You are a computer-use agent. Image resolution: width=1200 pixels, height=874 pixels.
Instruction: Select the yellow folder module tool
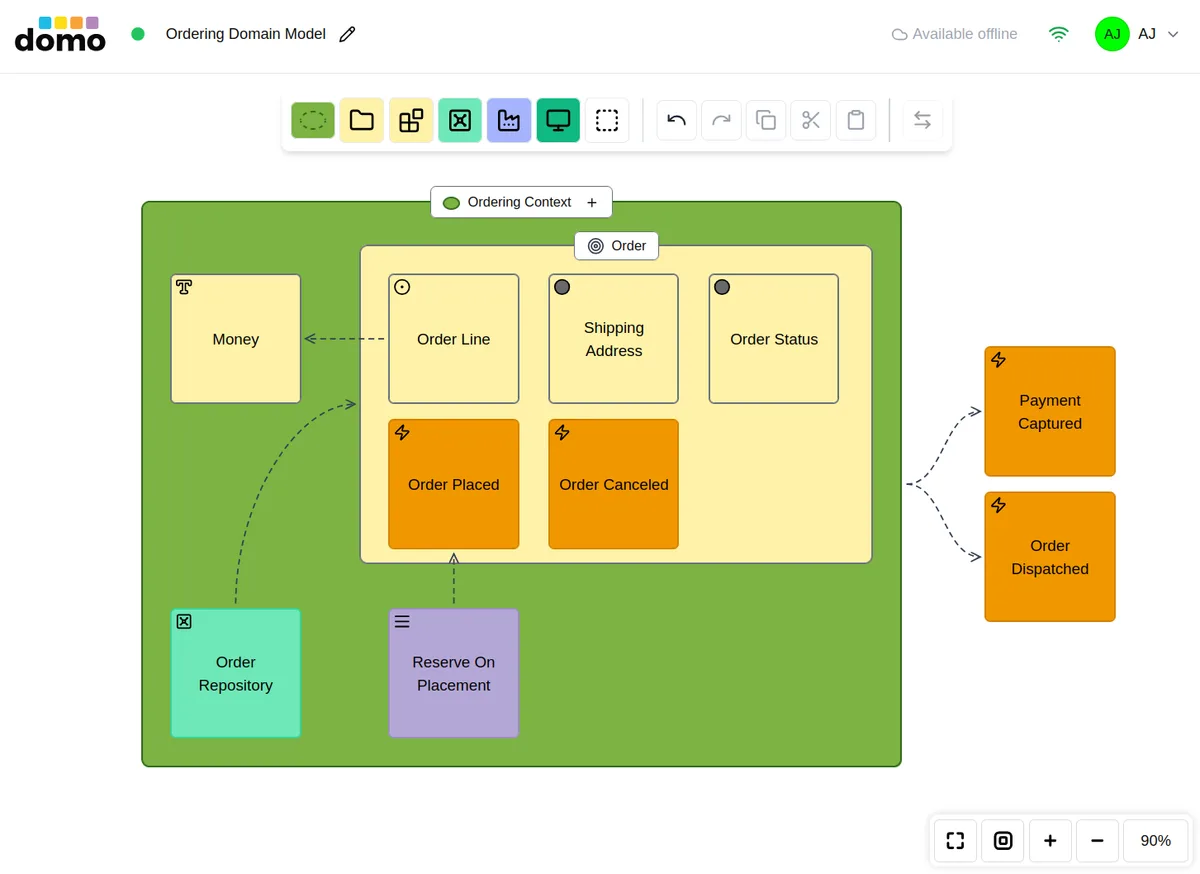362,121
